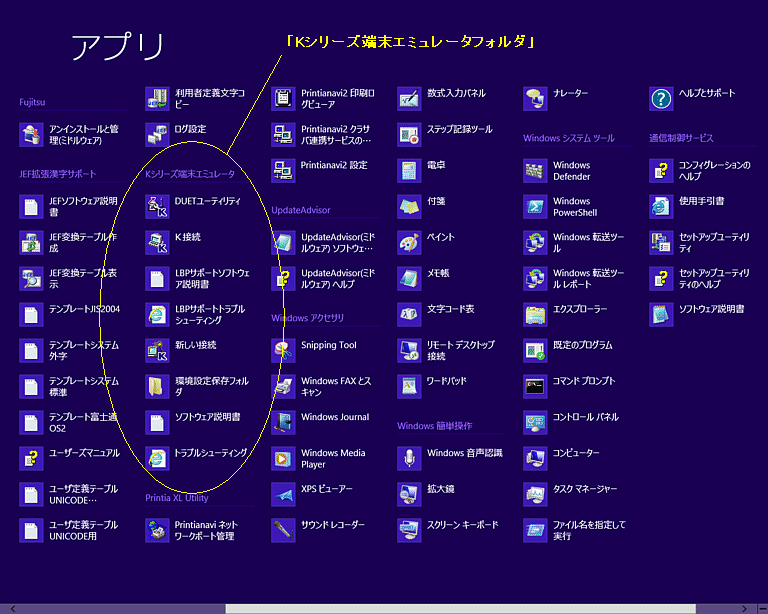Open Windows 転送ツール レポート
This screenshot has height=614, width=768.
coord(535,278)
